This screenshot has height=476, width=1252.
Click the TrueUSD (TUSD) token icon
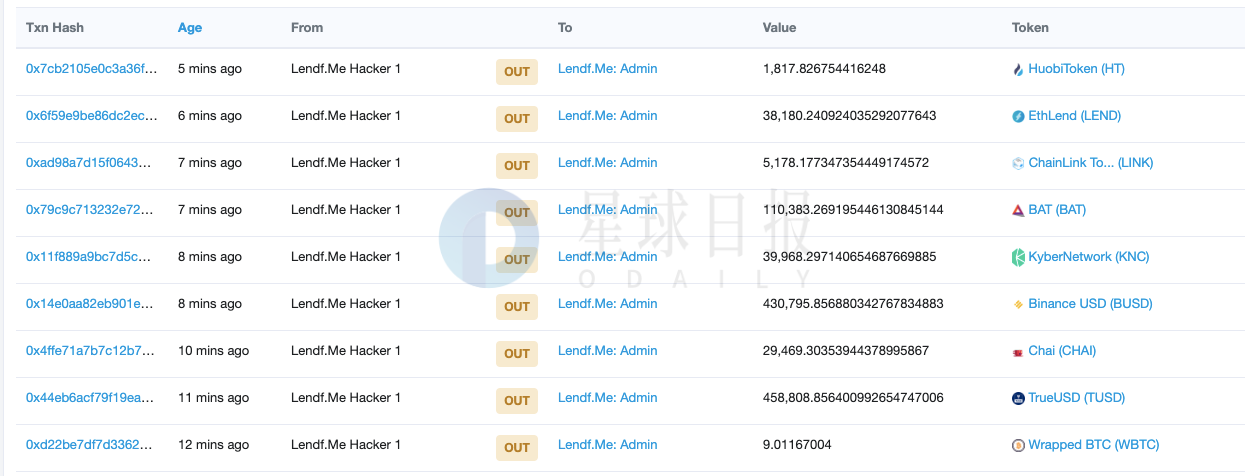click(x=1019, y=399)
